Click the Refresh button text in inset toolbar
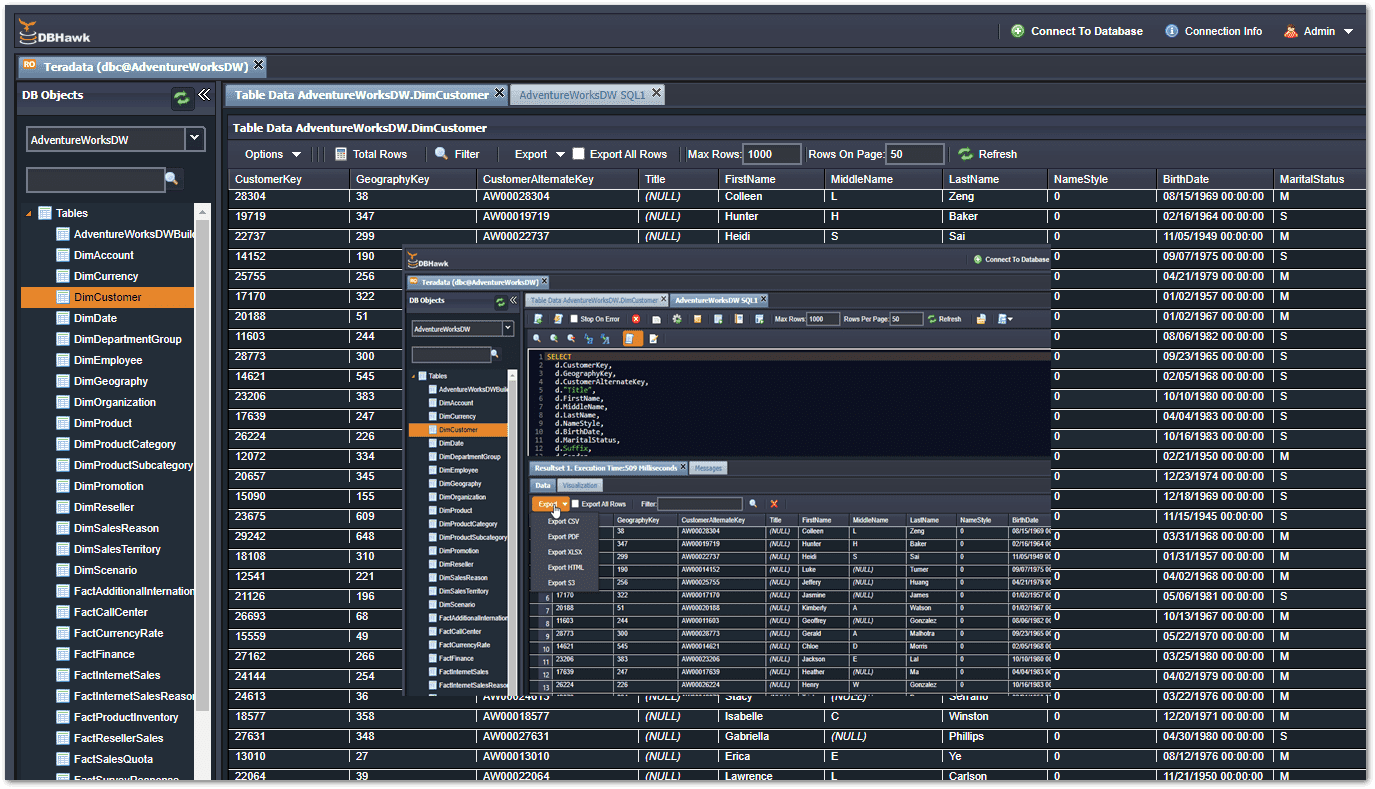 point(950,319)
